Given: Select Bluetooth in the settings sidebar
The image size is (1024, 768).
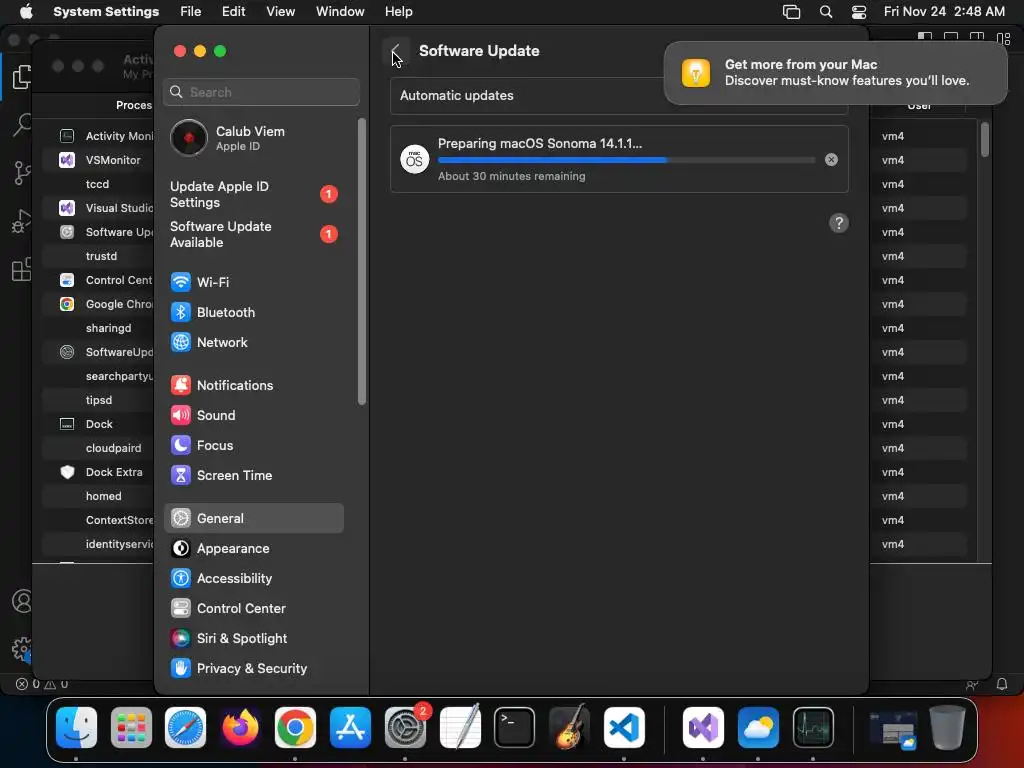Looking at the screenshot, I should pyautogui.click(x=253, y=312).
